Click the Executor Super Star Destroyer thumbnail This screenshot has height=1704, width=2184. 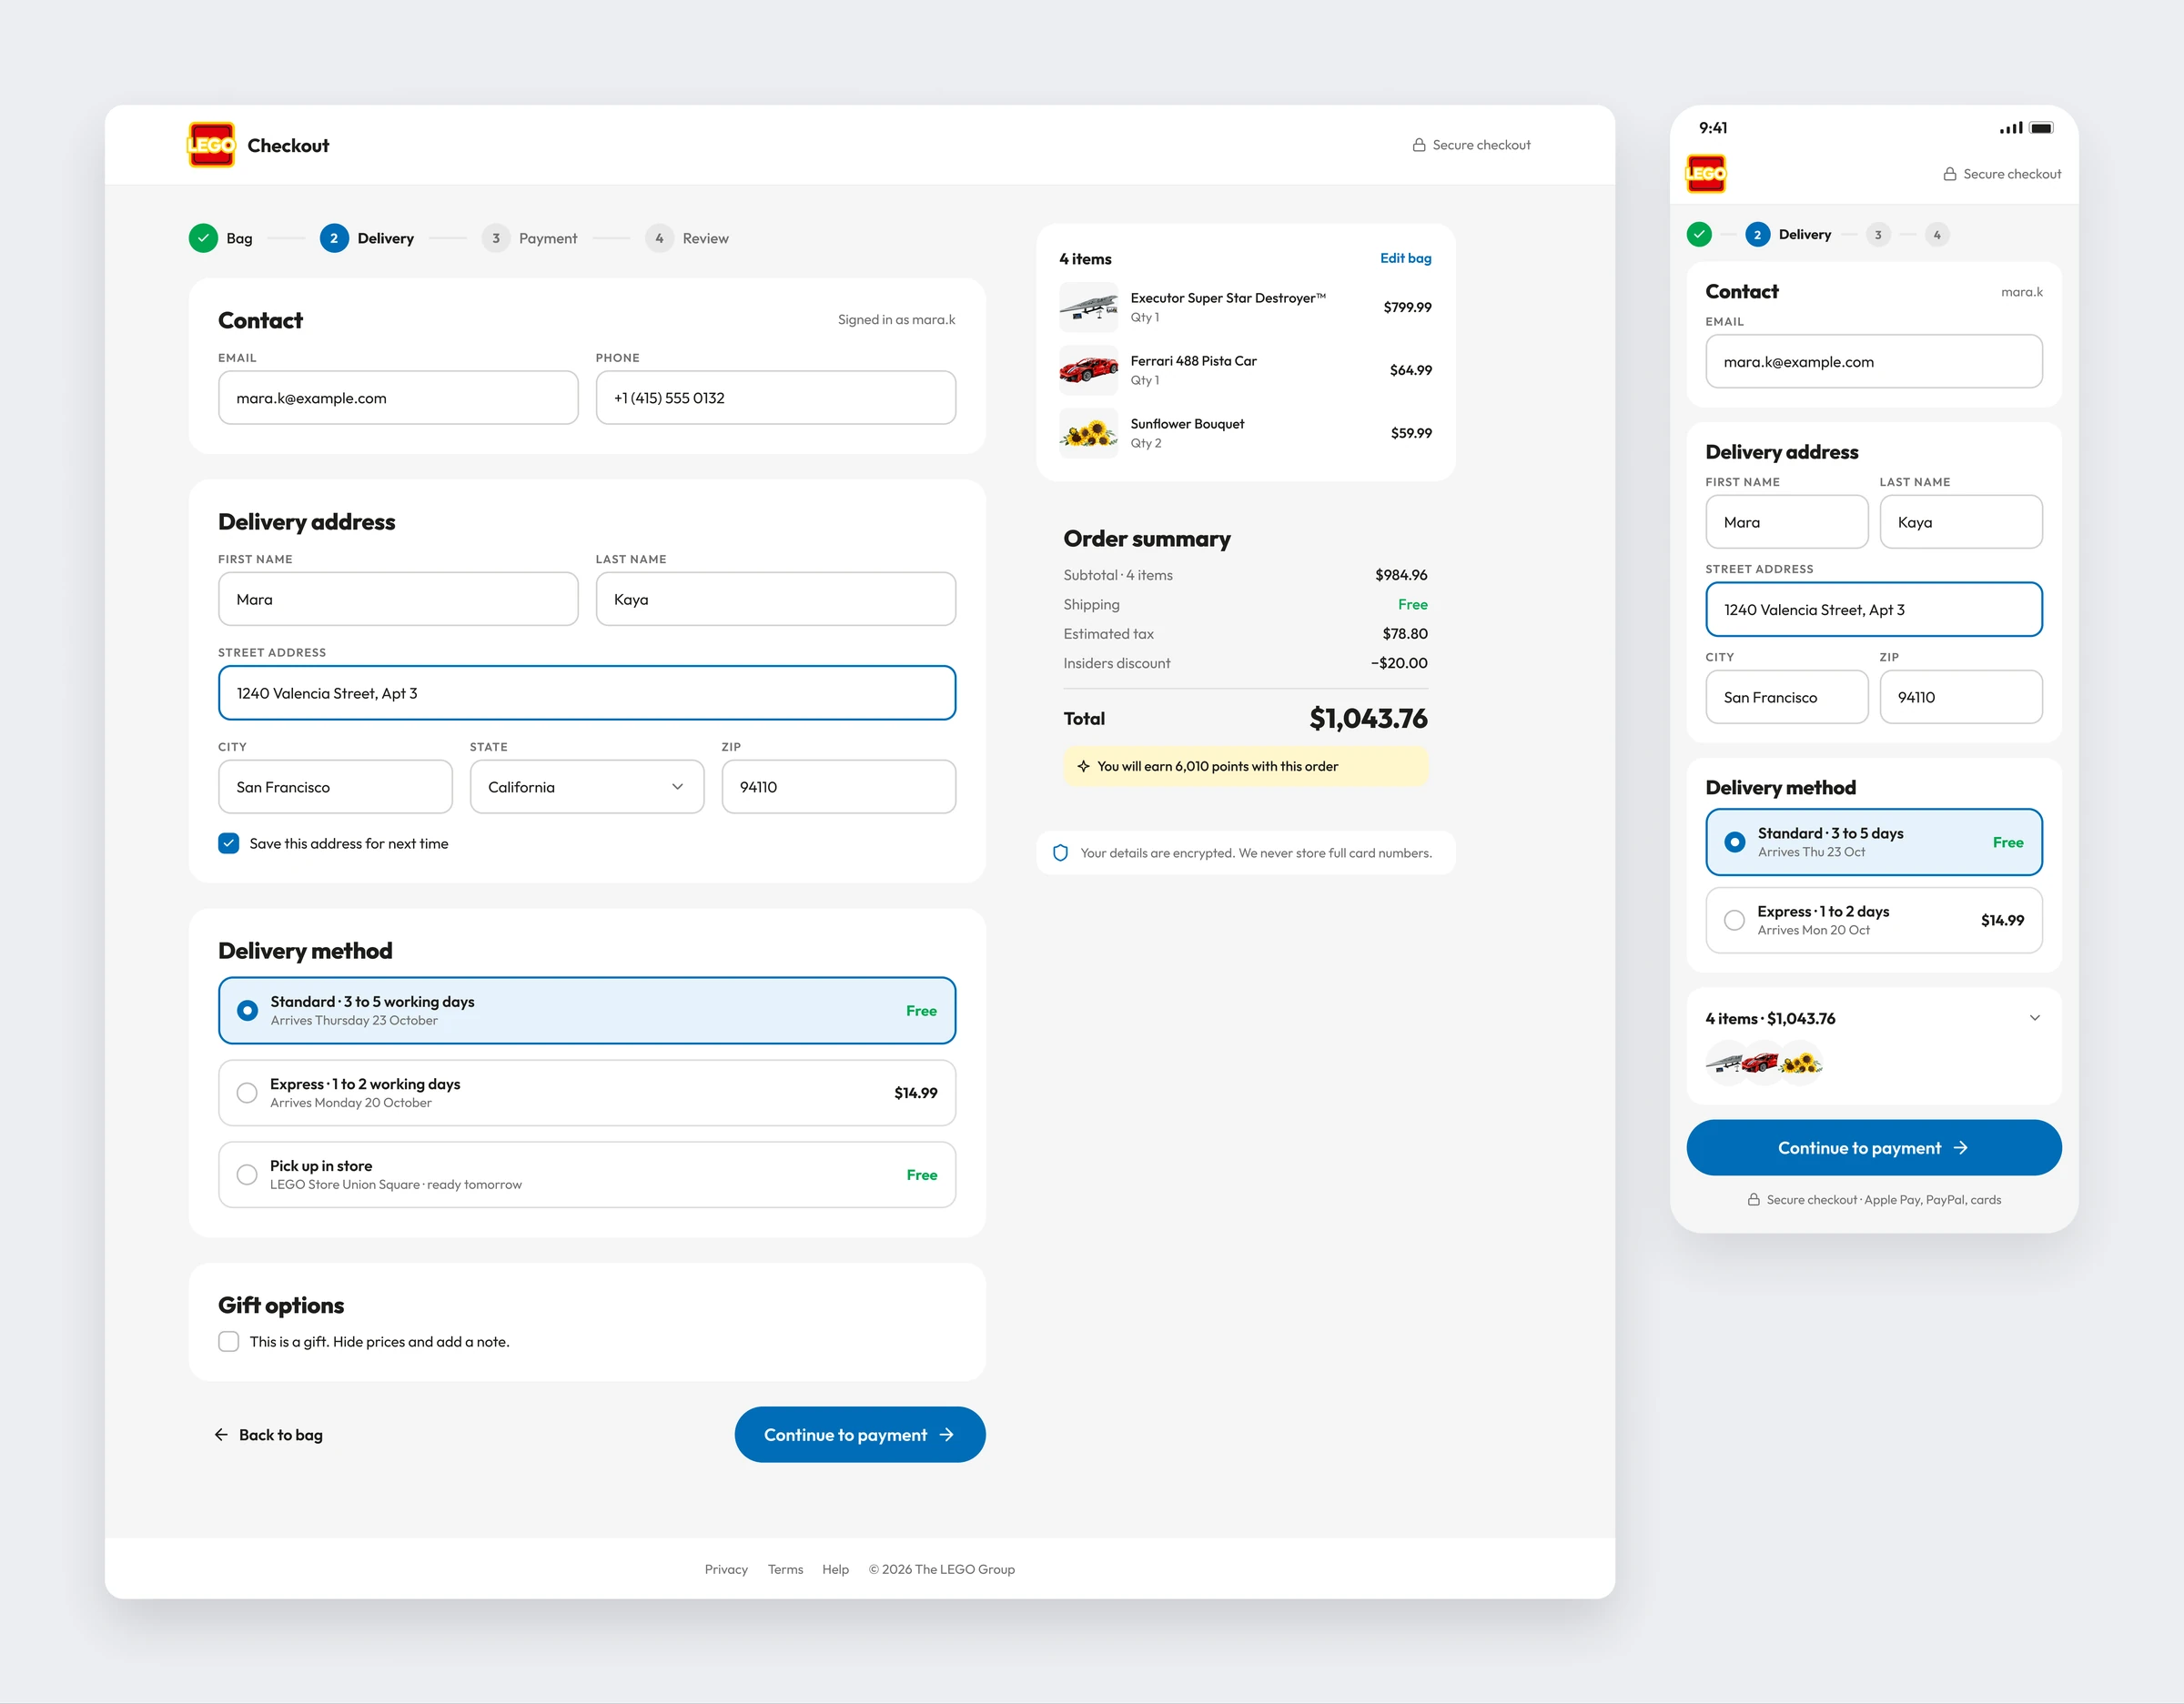[1088, 307]
